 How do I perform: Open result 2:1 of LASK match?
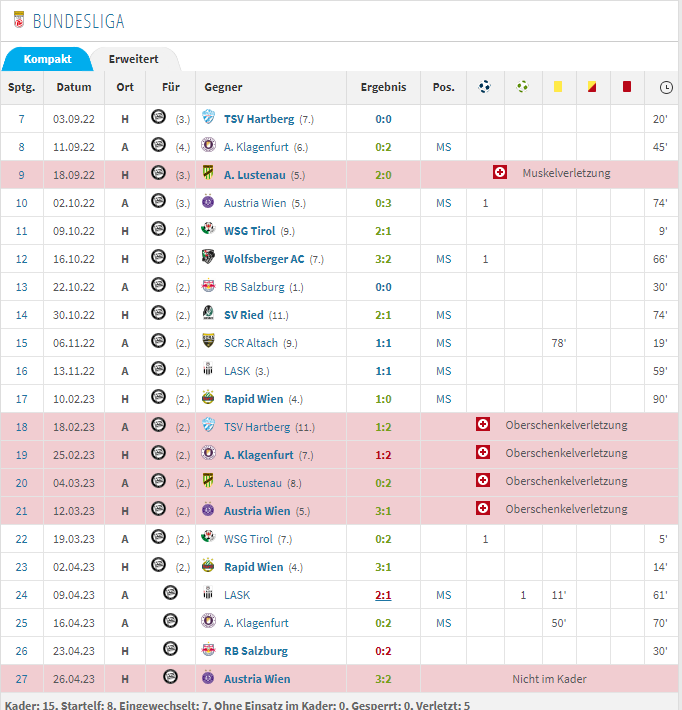click(383, 595)
